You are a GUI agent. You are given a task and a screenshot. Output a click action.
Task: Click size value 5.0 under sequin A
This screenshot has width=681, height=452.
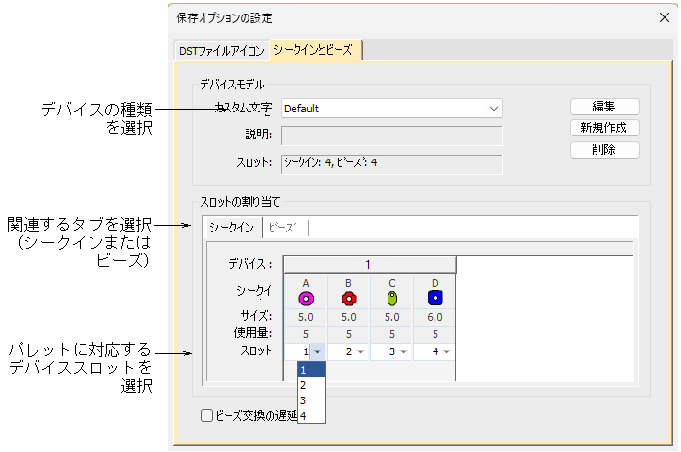pos(305,317)
